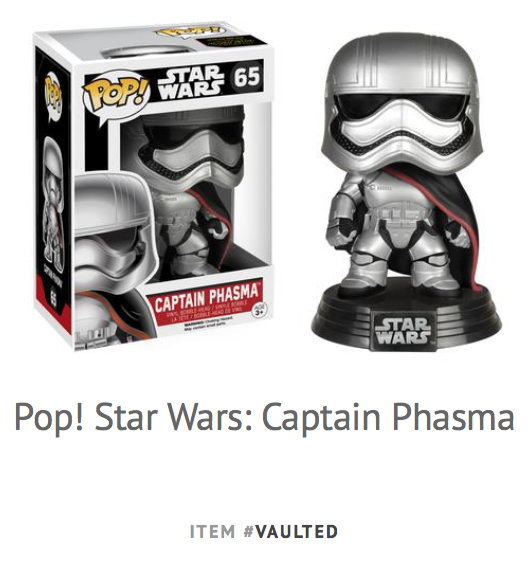The image size is (532, 564).
Task: Click the number 65 badge on box
Action: pos(246,77)
